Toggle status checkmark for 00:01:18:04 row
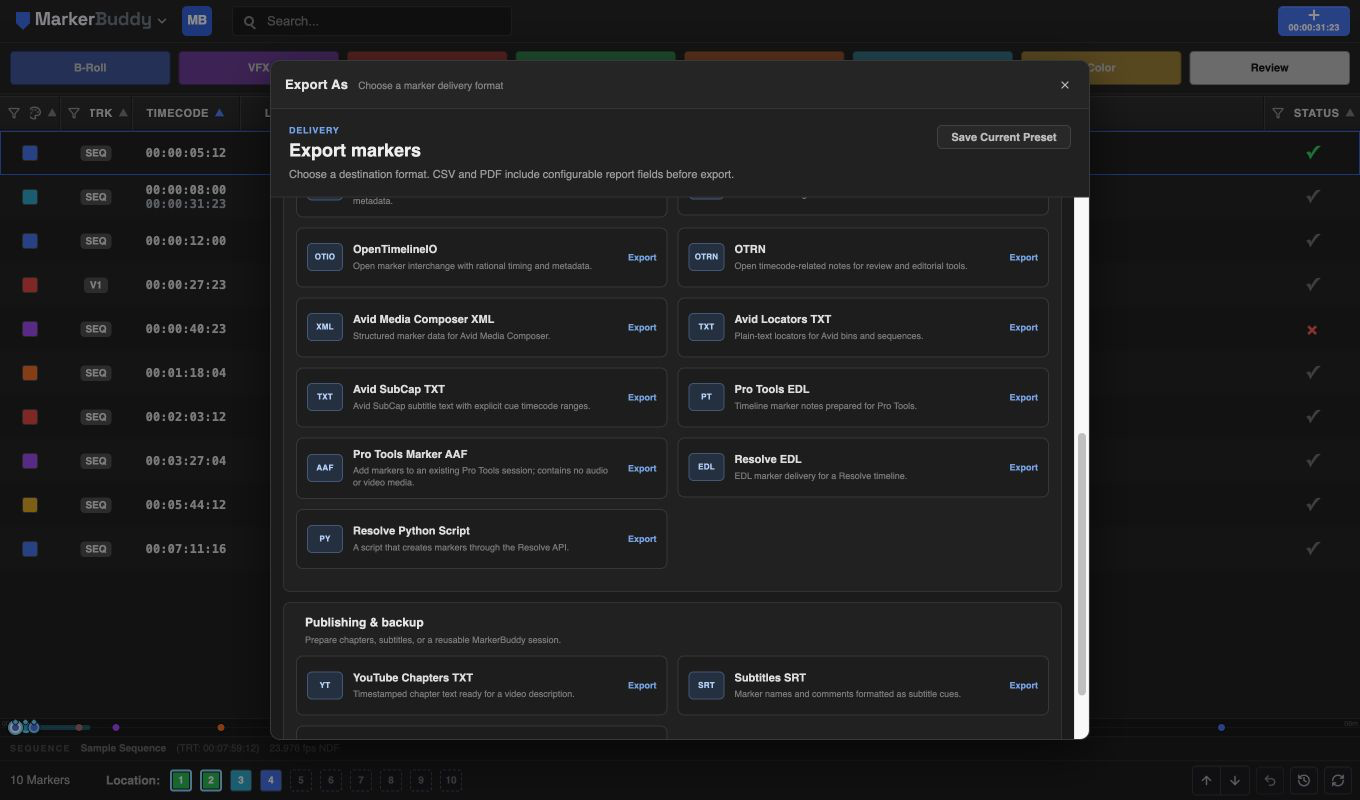The width and height of the screenshot is (1360, 800). pyautogui.click(x=1313, y=372)
